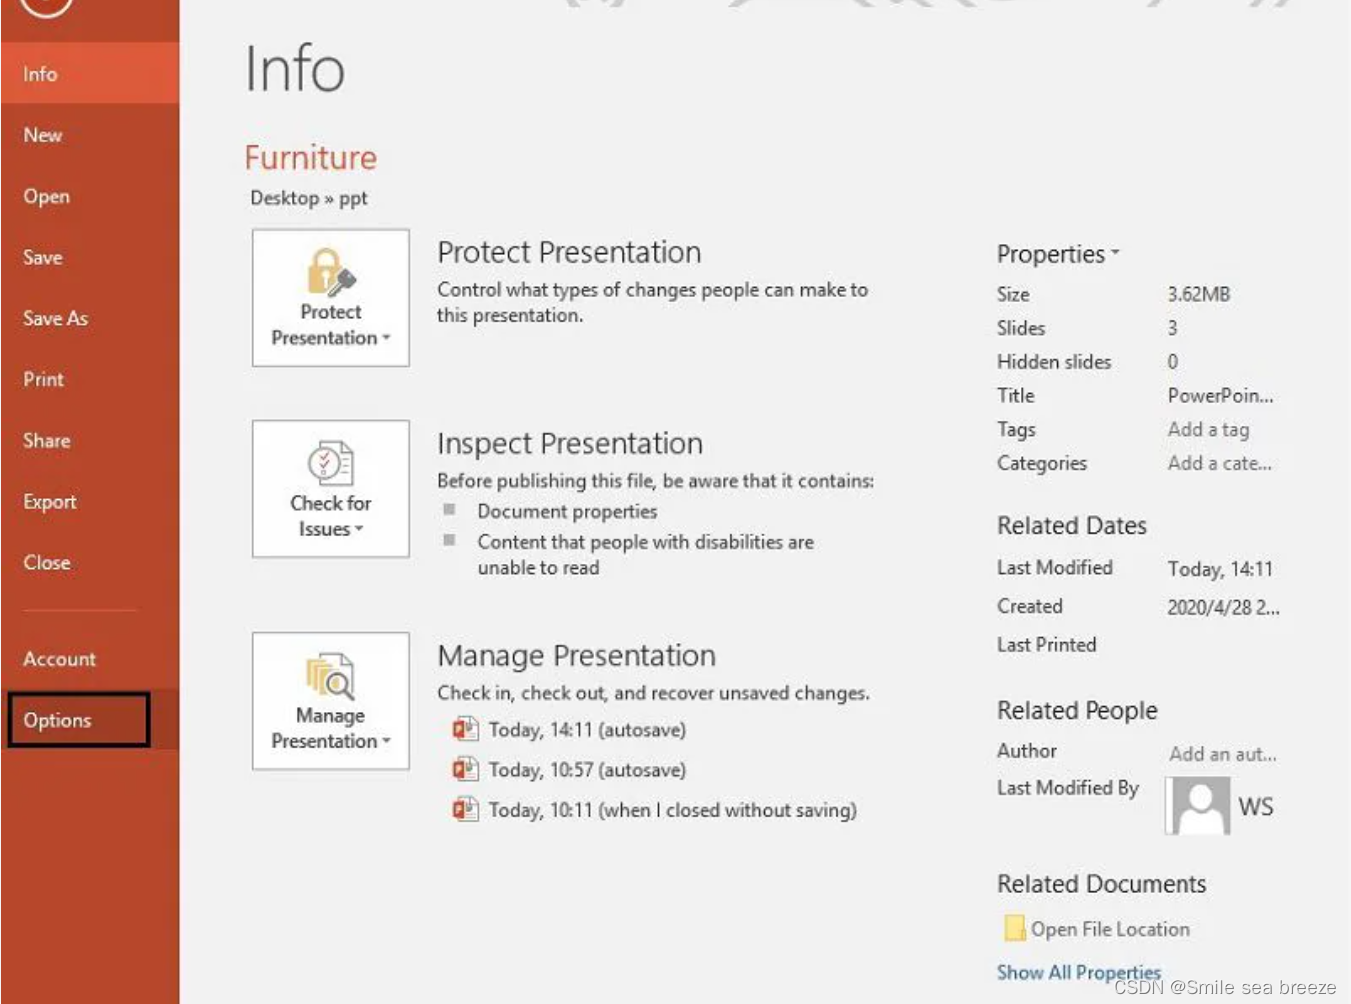
Task: Open the Check for Issues dropdown arrow
Action: 359,529
